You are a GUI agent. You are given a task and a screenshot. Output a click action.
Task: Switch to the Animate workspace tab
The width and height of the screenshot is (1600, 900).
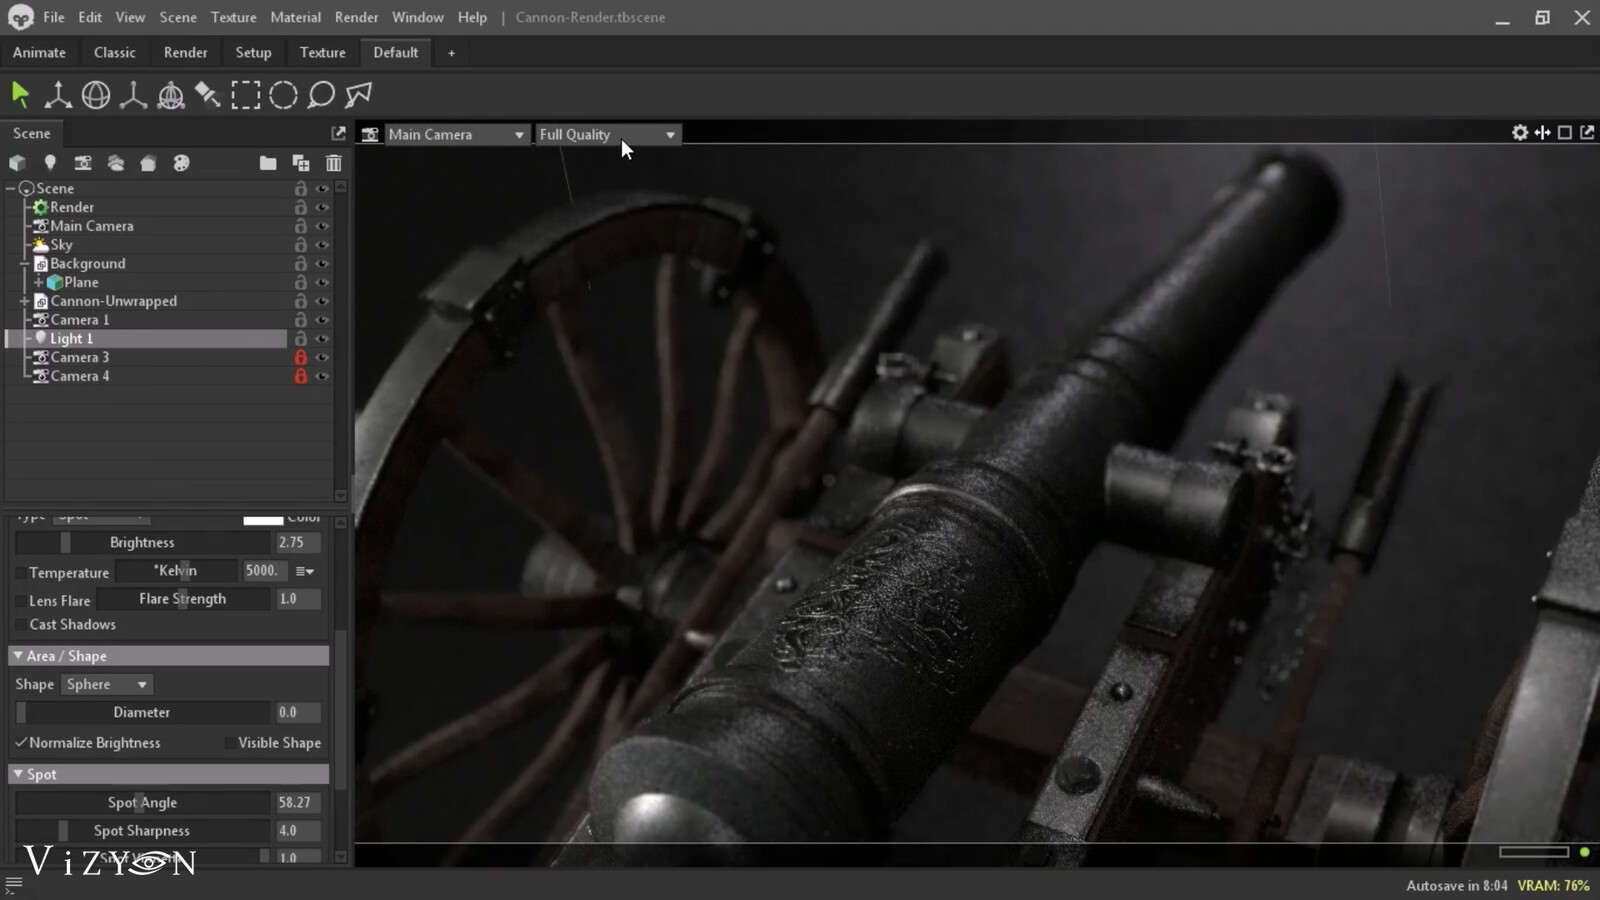pos(39,52)
